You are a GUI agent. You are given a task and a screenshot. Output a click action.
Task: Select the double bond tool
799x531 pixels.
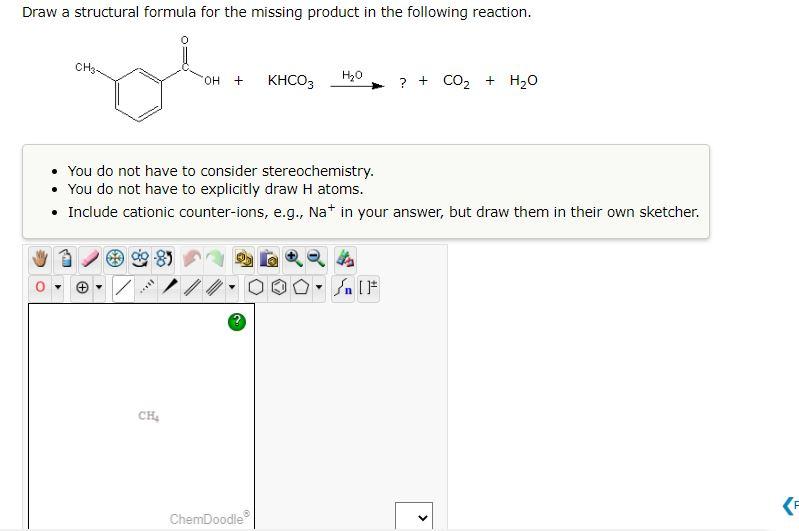pyautogui.click(x=192, y=287)
